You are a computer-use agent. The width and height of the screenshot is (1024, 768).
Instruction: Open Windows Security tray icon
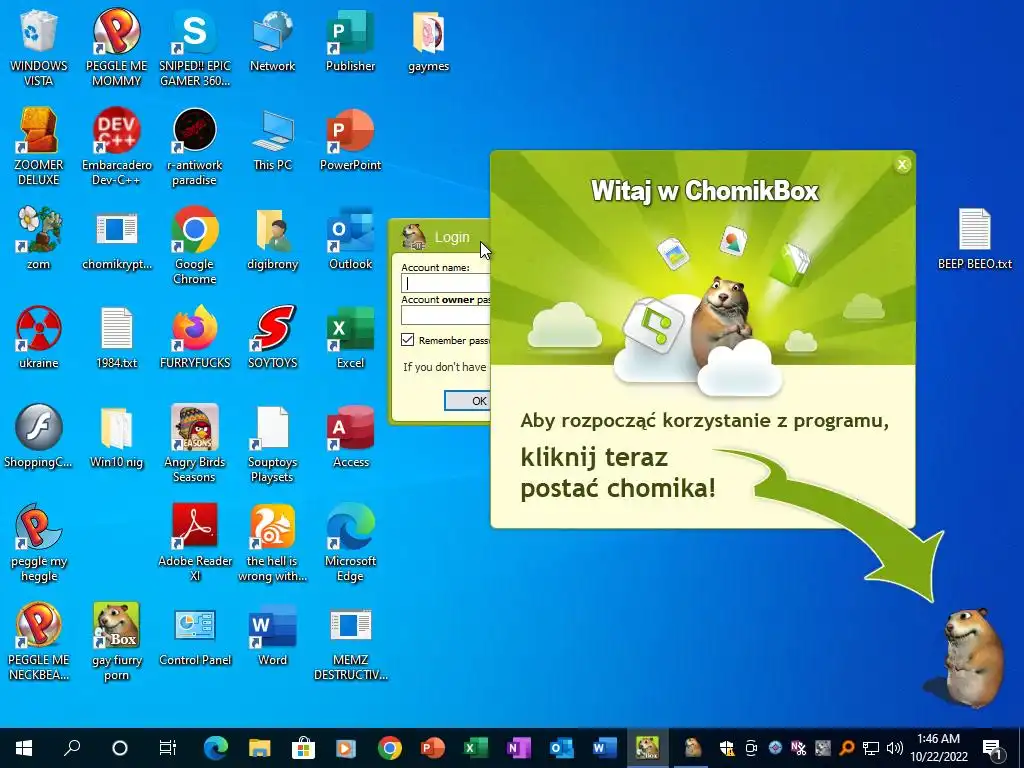tap(728, 748)
